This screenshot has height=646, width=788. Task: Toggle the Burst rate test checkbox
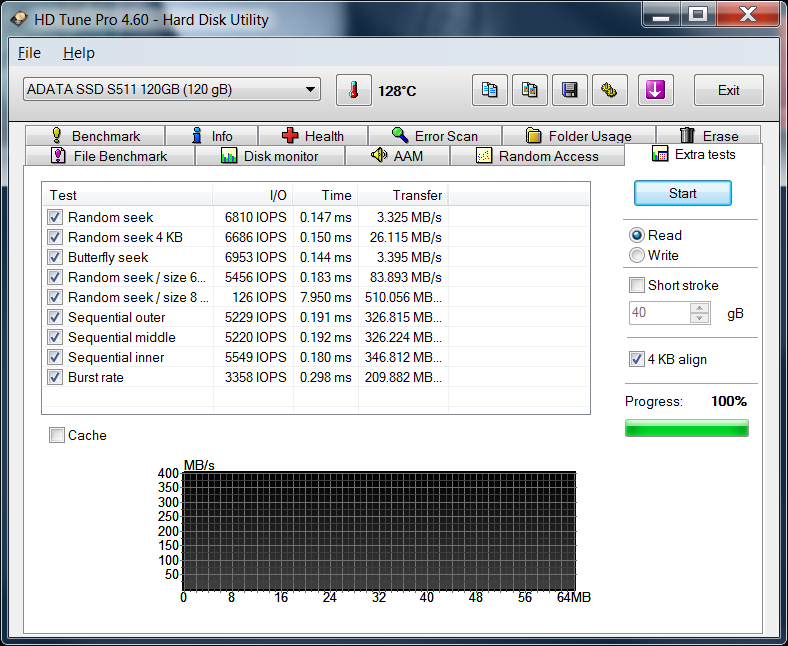pyautogui.click(x=55, y=377)
